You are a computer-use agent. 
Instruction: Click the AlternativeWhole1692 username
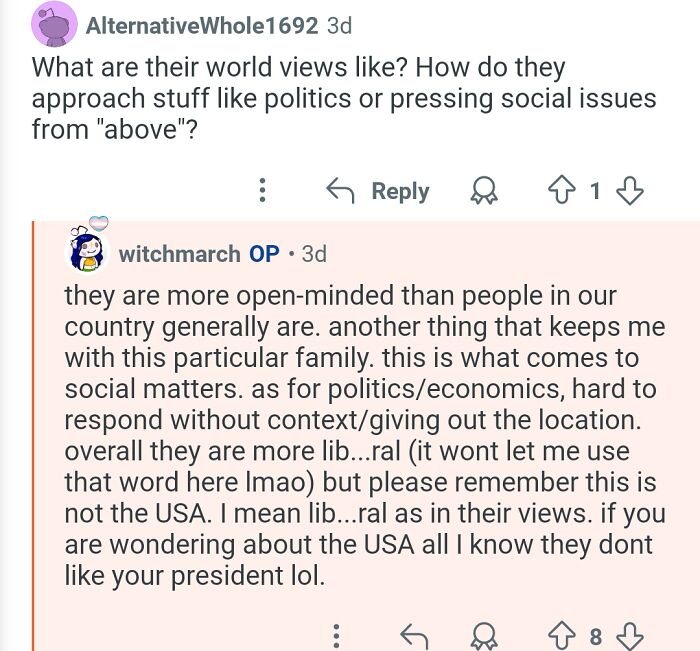tap(203, 26)
